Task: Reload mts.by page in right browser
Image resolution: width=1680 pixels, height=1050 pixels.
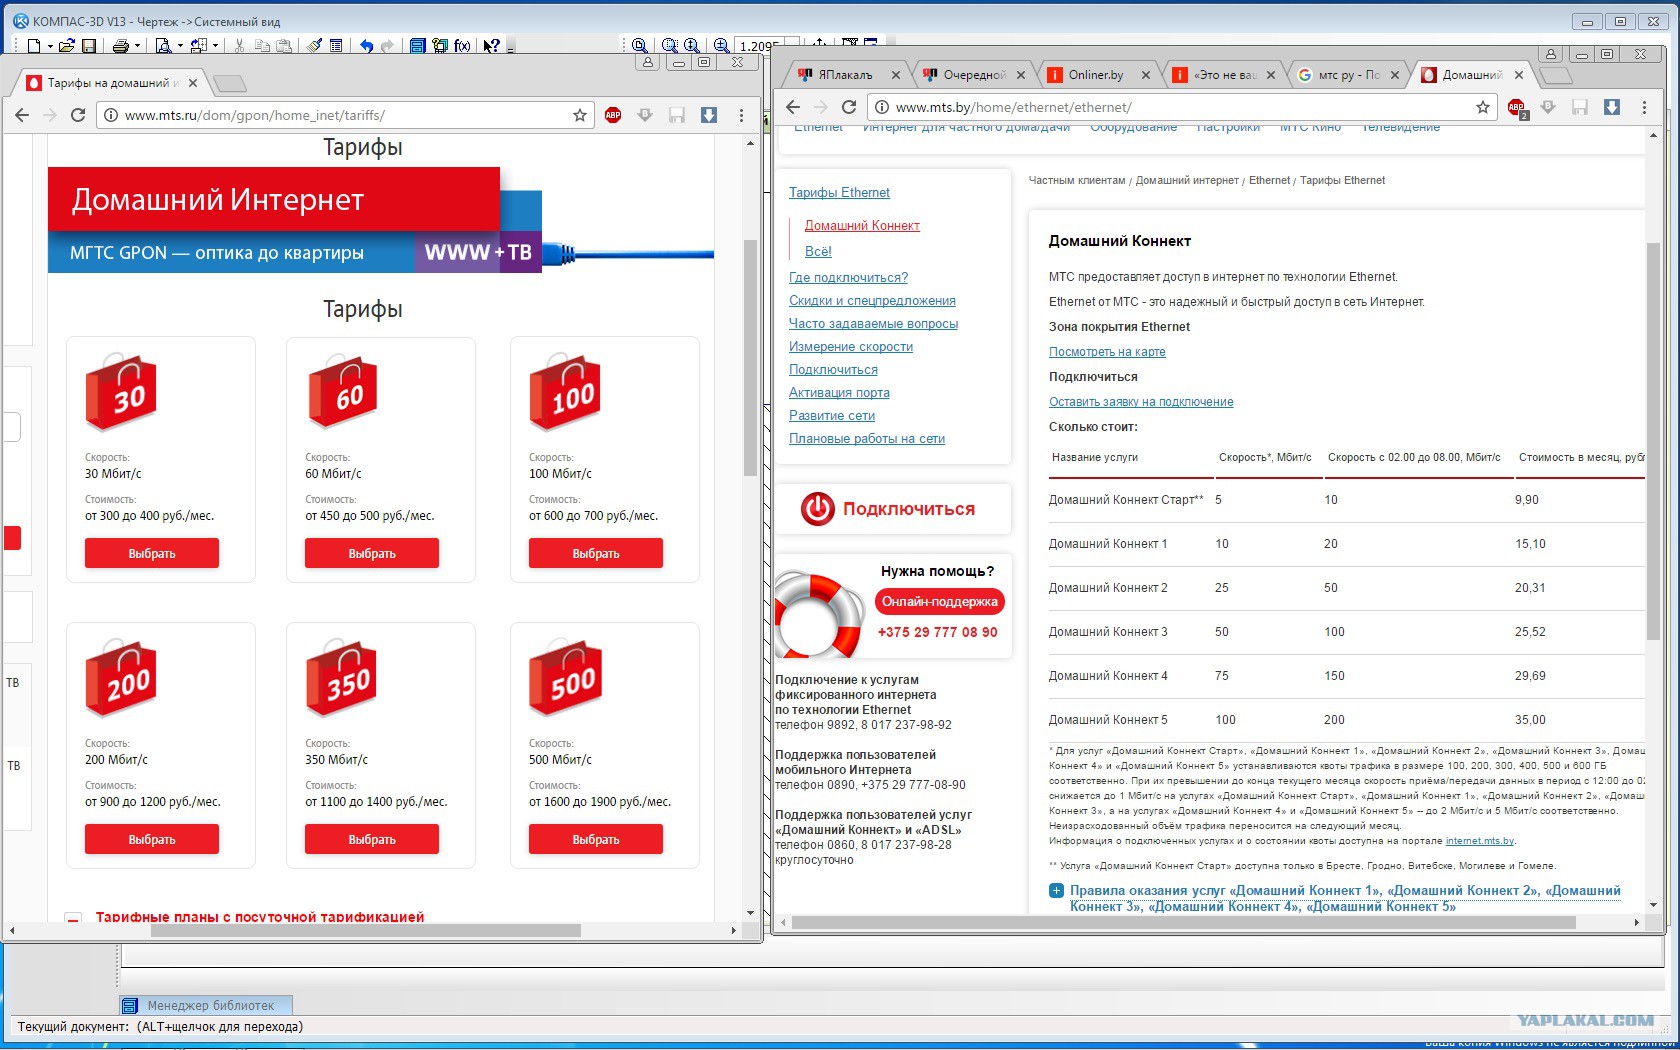Action: click(849, 107)
